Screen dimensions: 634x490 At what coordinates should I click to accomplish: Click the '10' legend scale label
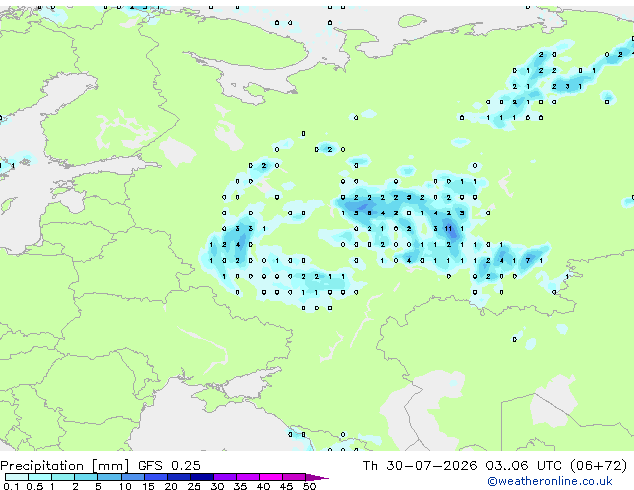125,486
